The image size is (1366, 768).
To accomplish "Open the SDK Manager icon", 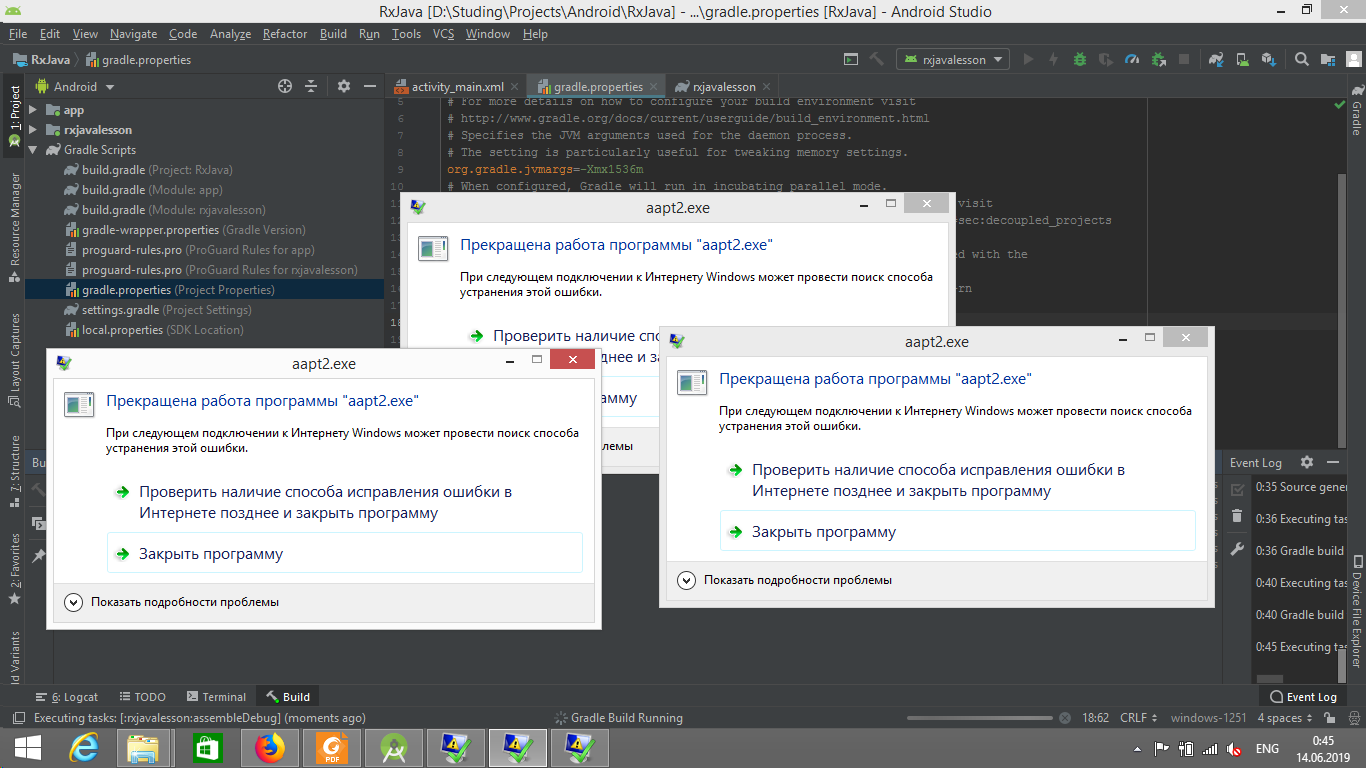I will (x=1267, y=59).
